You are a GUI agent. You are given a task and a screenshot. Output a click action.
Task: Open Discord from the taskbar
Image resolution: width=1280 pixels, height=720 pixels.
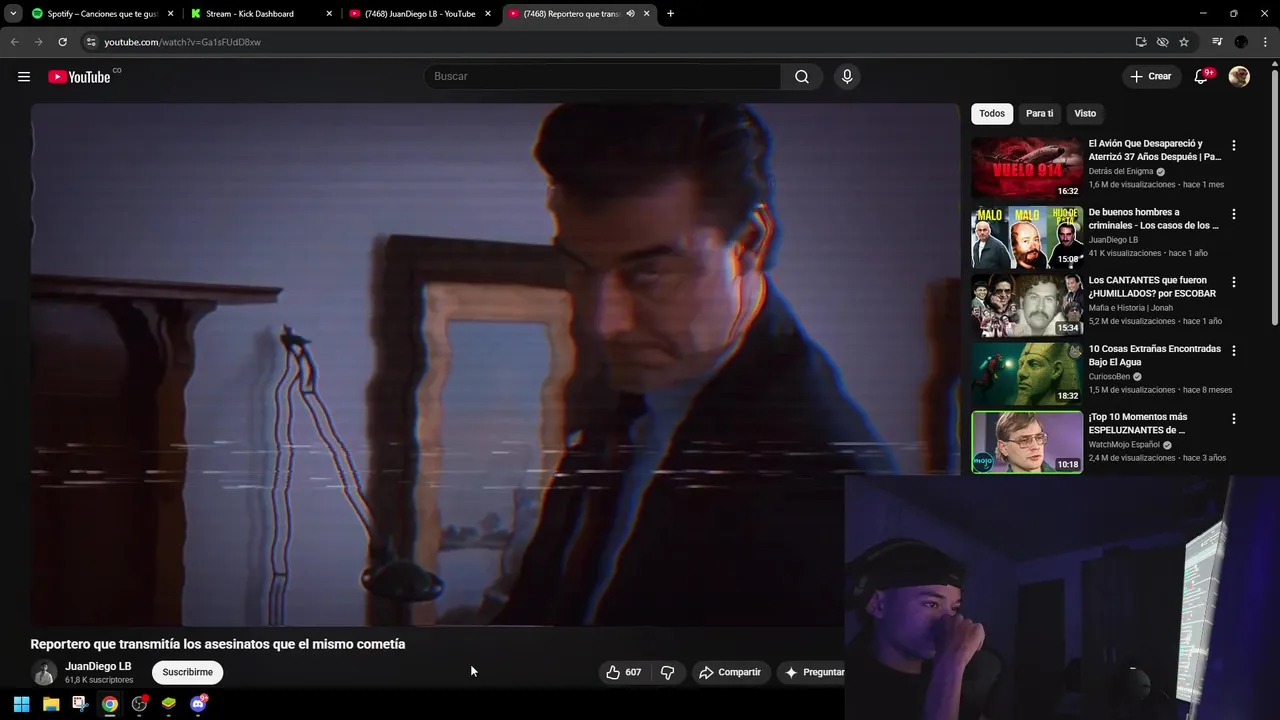[198, 704]
